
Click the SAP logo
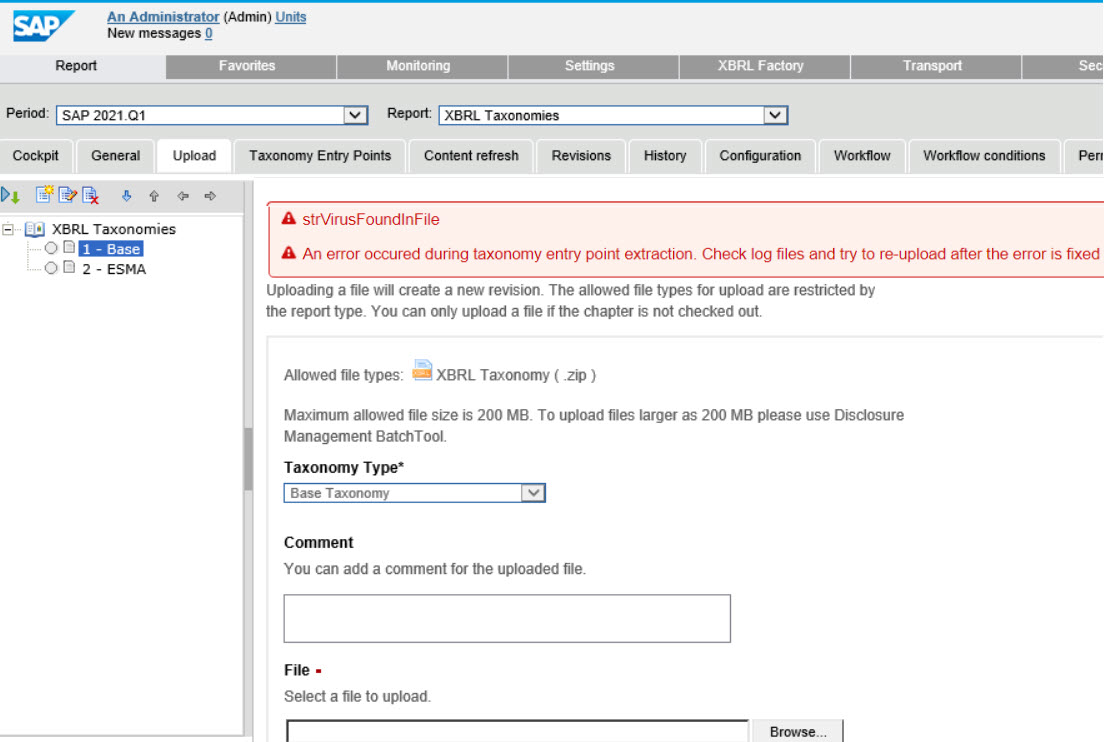[43, 26]
